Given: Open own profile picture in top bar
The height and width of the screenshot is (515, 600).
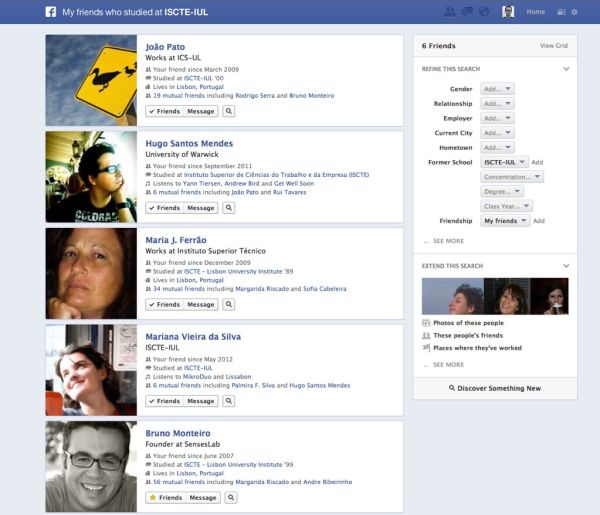Looking at the screenshot, I should pyautogui.click(x=508, y=12).
